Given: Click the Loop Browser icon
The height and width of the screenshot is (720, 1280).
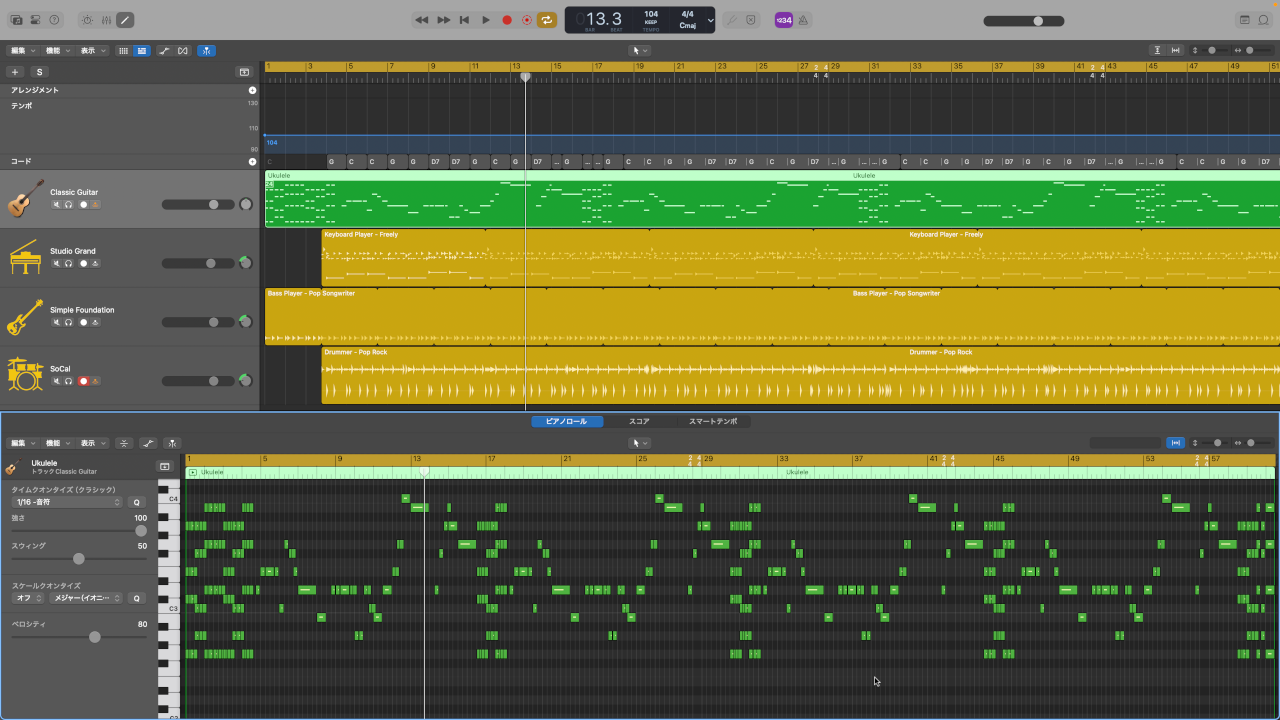Looking at the screenshot, I should coord(1264,20).
